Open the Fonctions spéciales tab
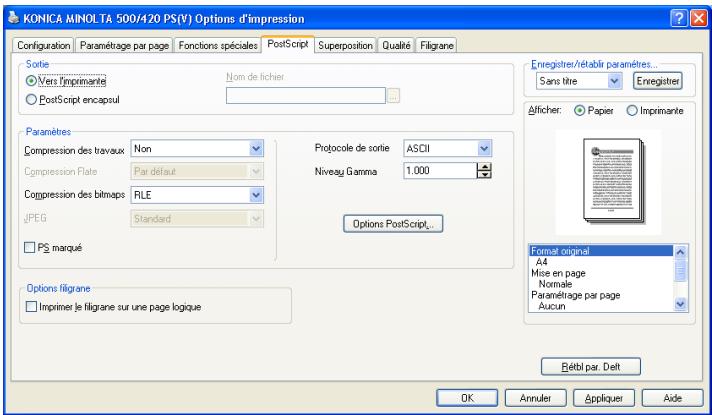The height and width of the screenshot is (415, 712). (218, 45)
